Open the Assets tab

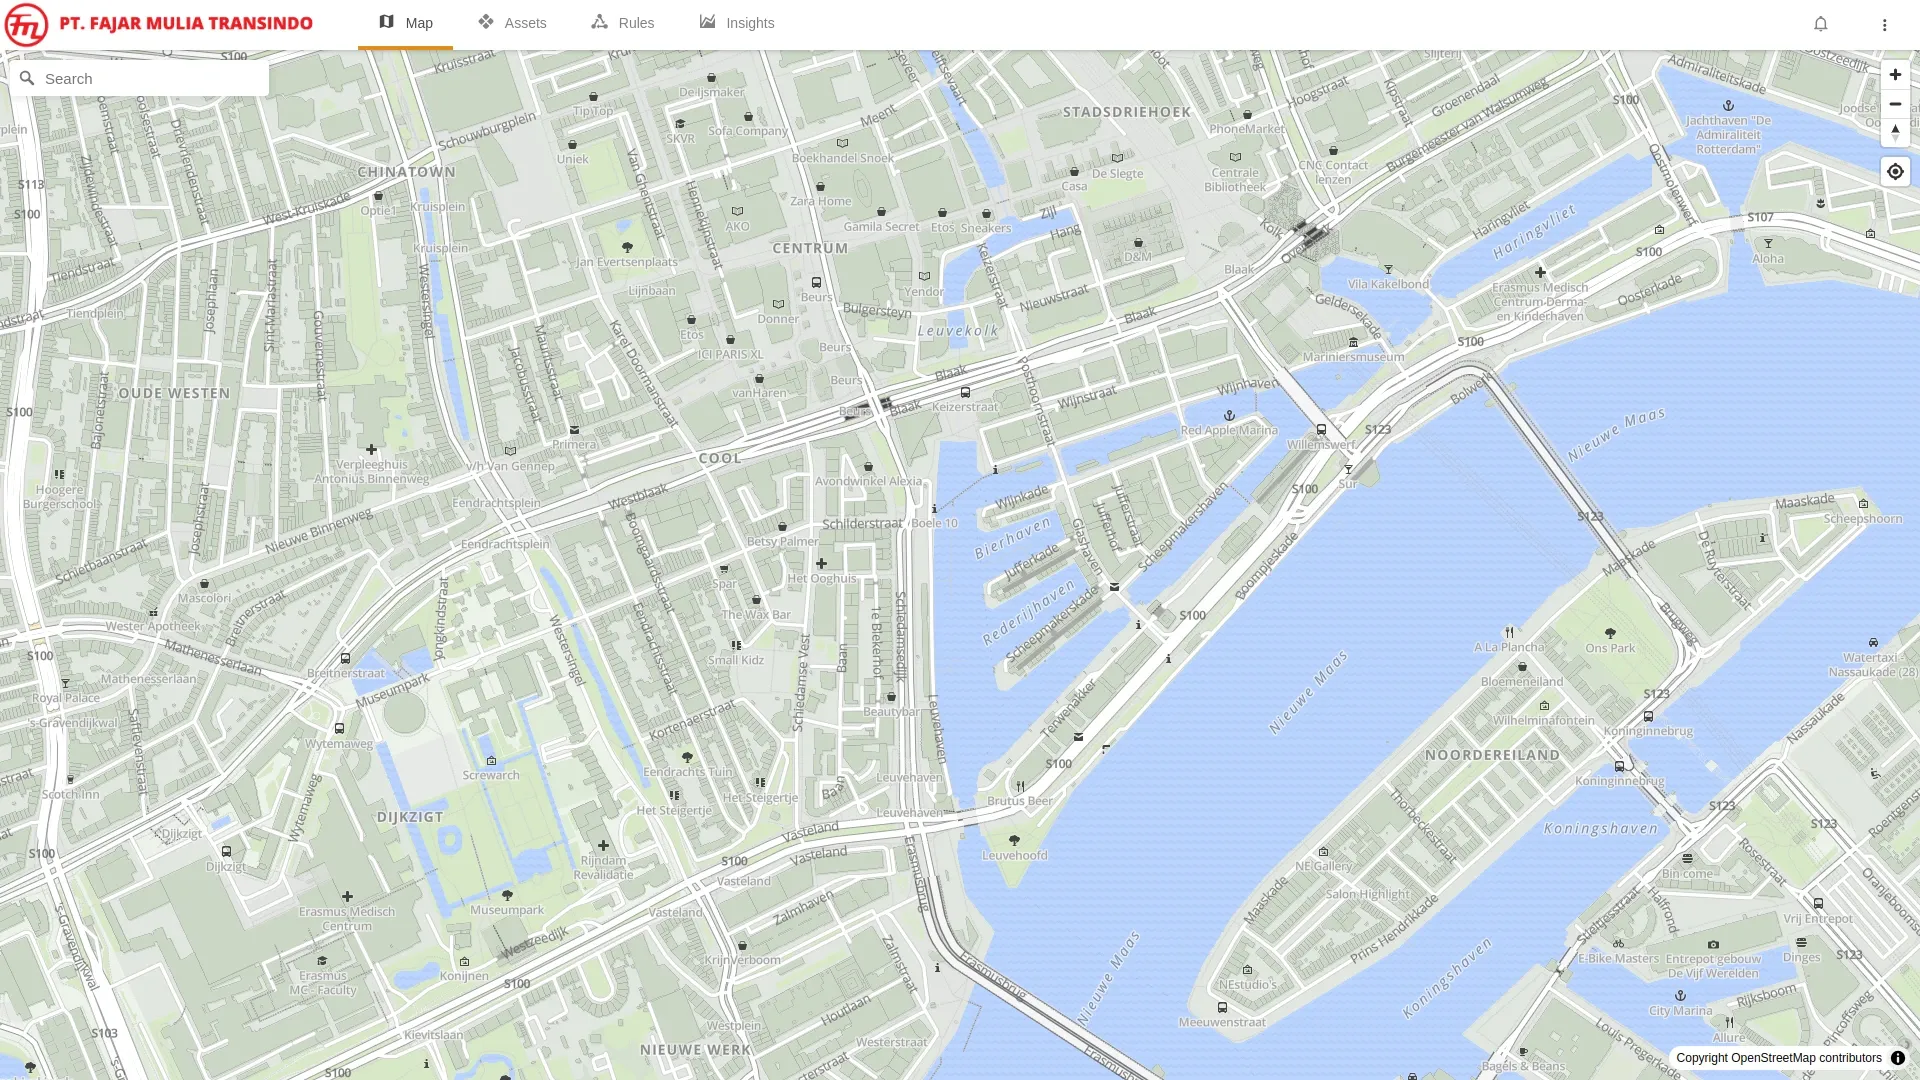point(511,23)
